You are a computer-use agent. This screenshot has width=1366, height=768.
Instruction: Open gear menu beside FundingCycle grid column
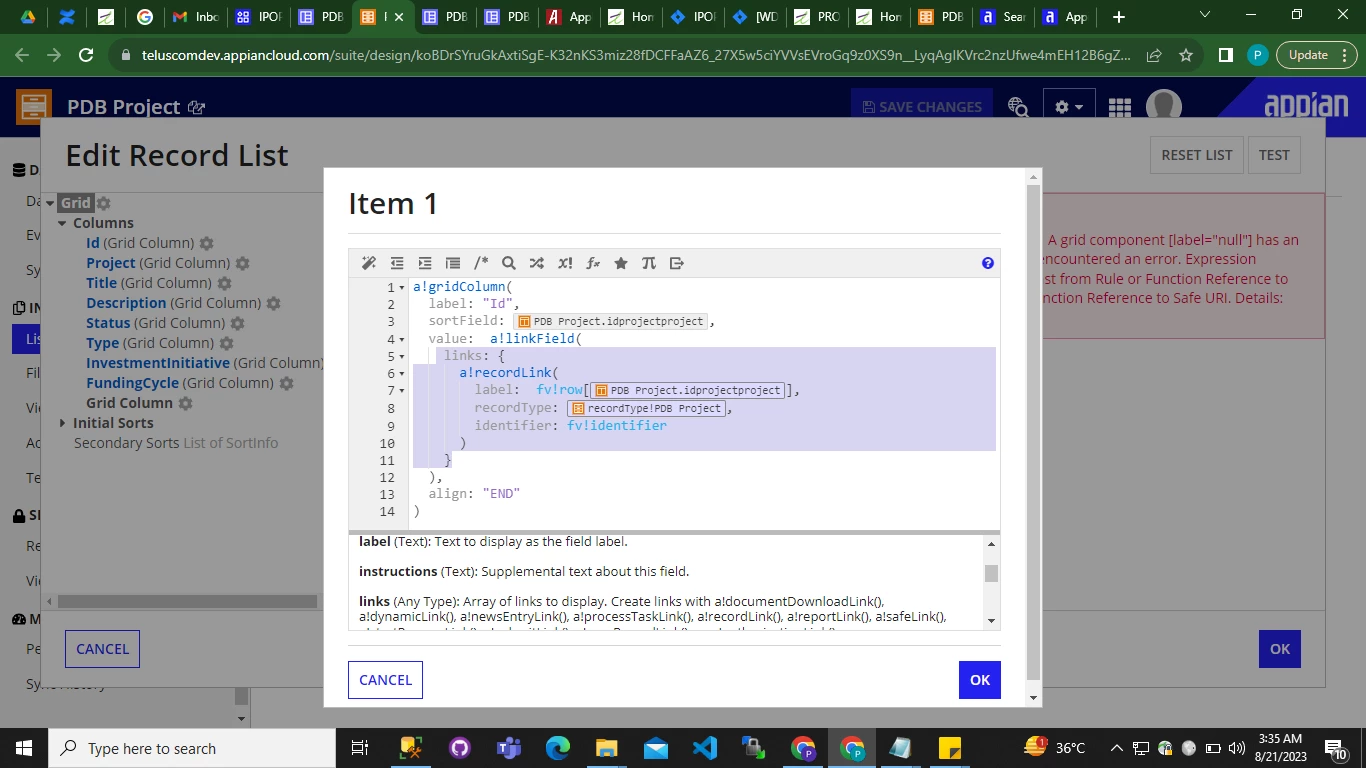point(286,383)
